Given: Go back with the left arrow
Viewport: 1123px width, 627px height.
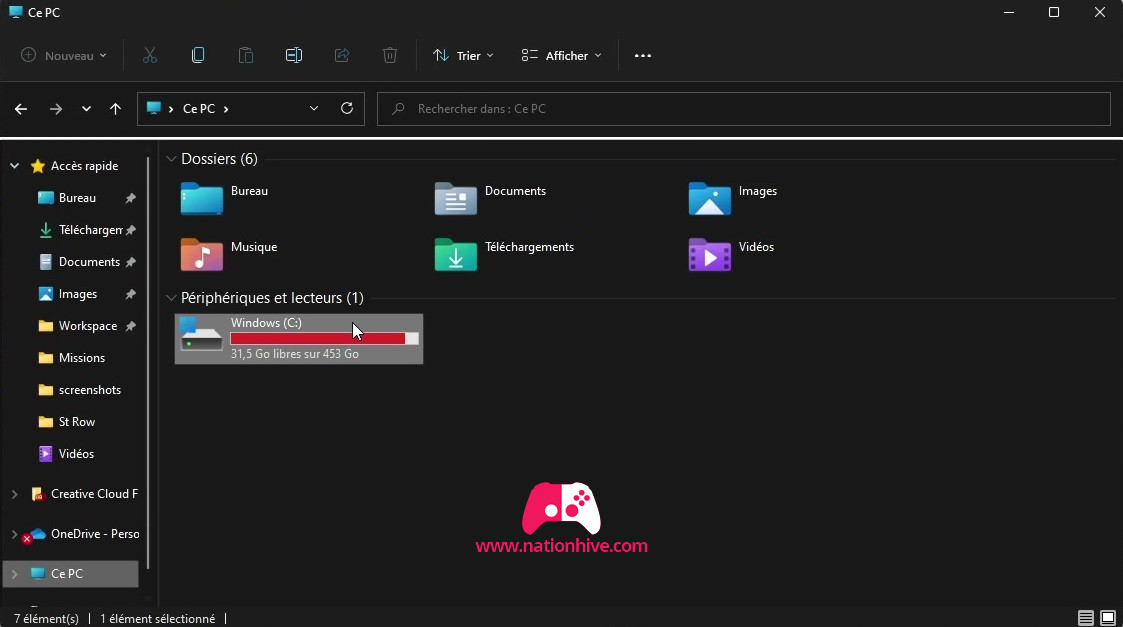Looking at the screenshot, I should pyautogui.click(x=21, y=109).
